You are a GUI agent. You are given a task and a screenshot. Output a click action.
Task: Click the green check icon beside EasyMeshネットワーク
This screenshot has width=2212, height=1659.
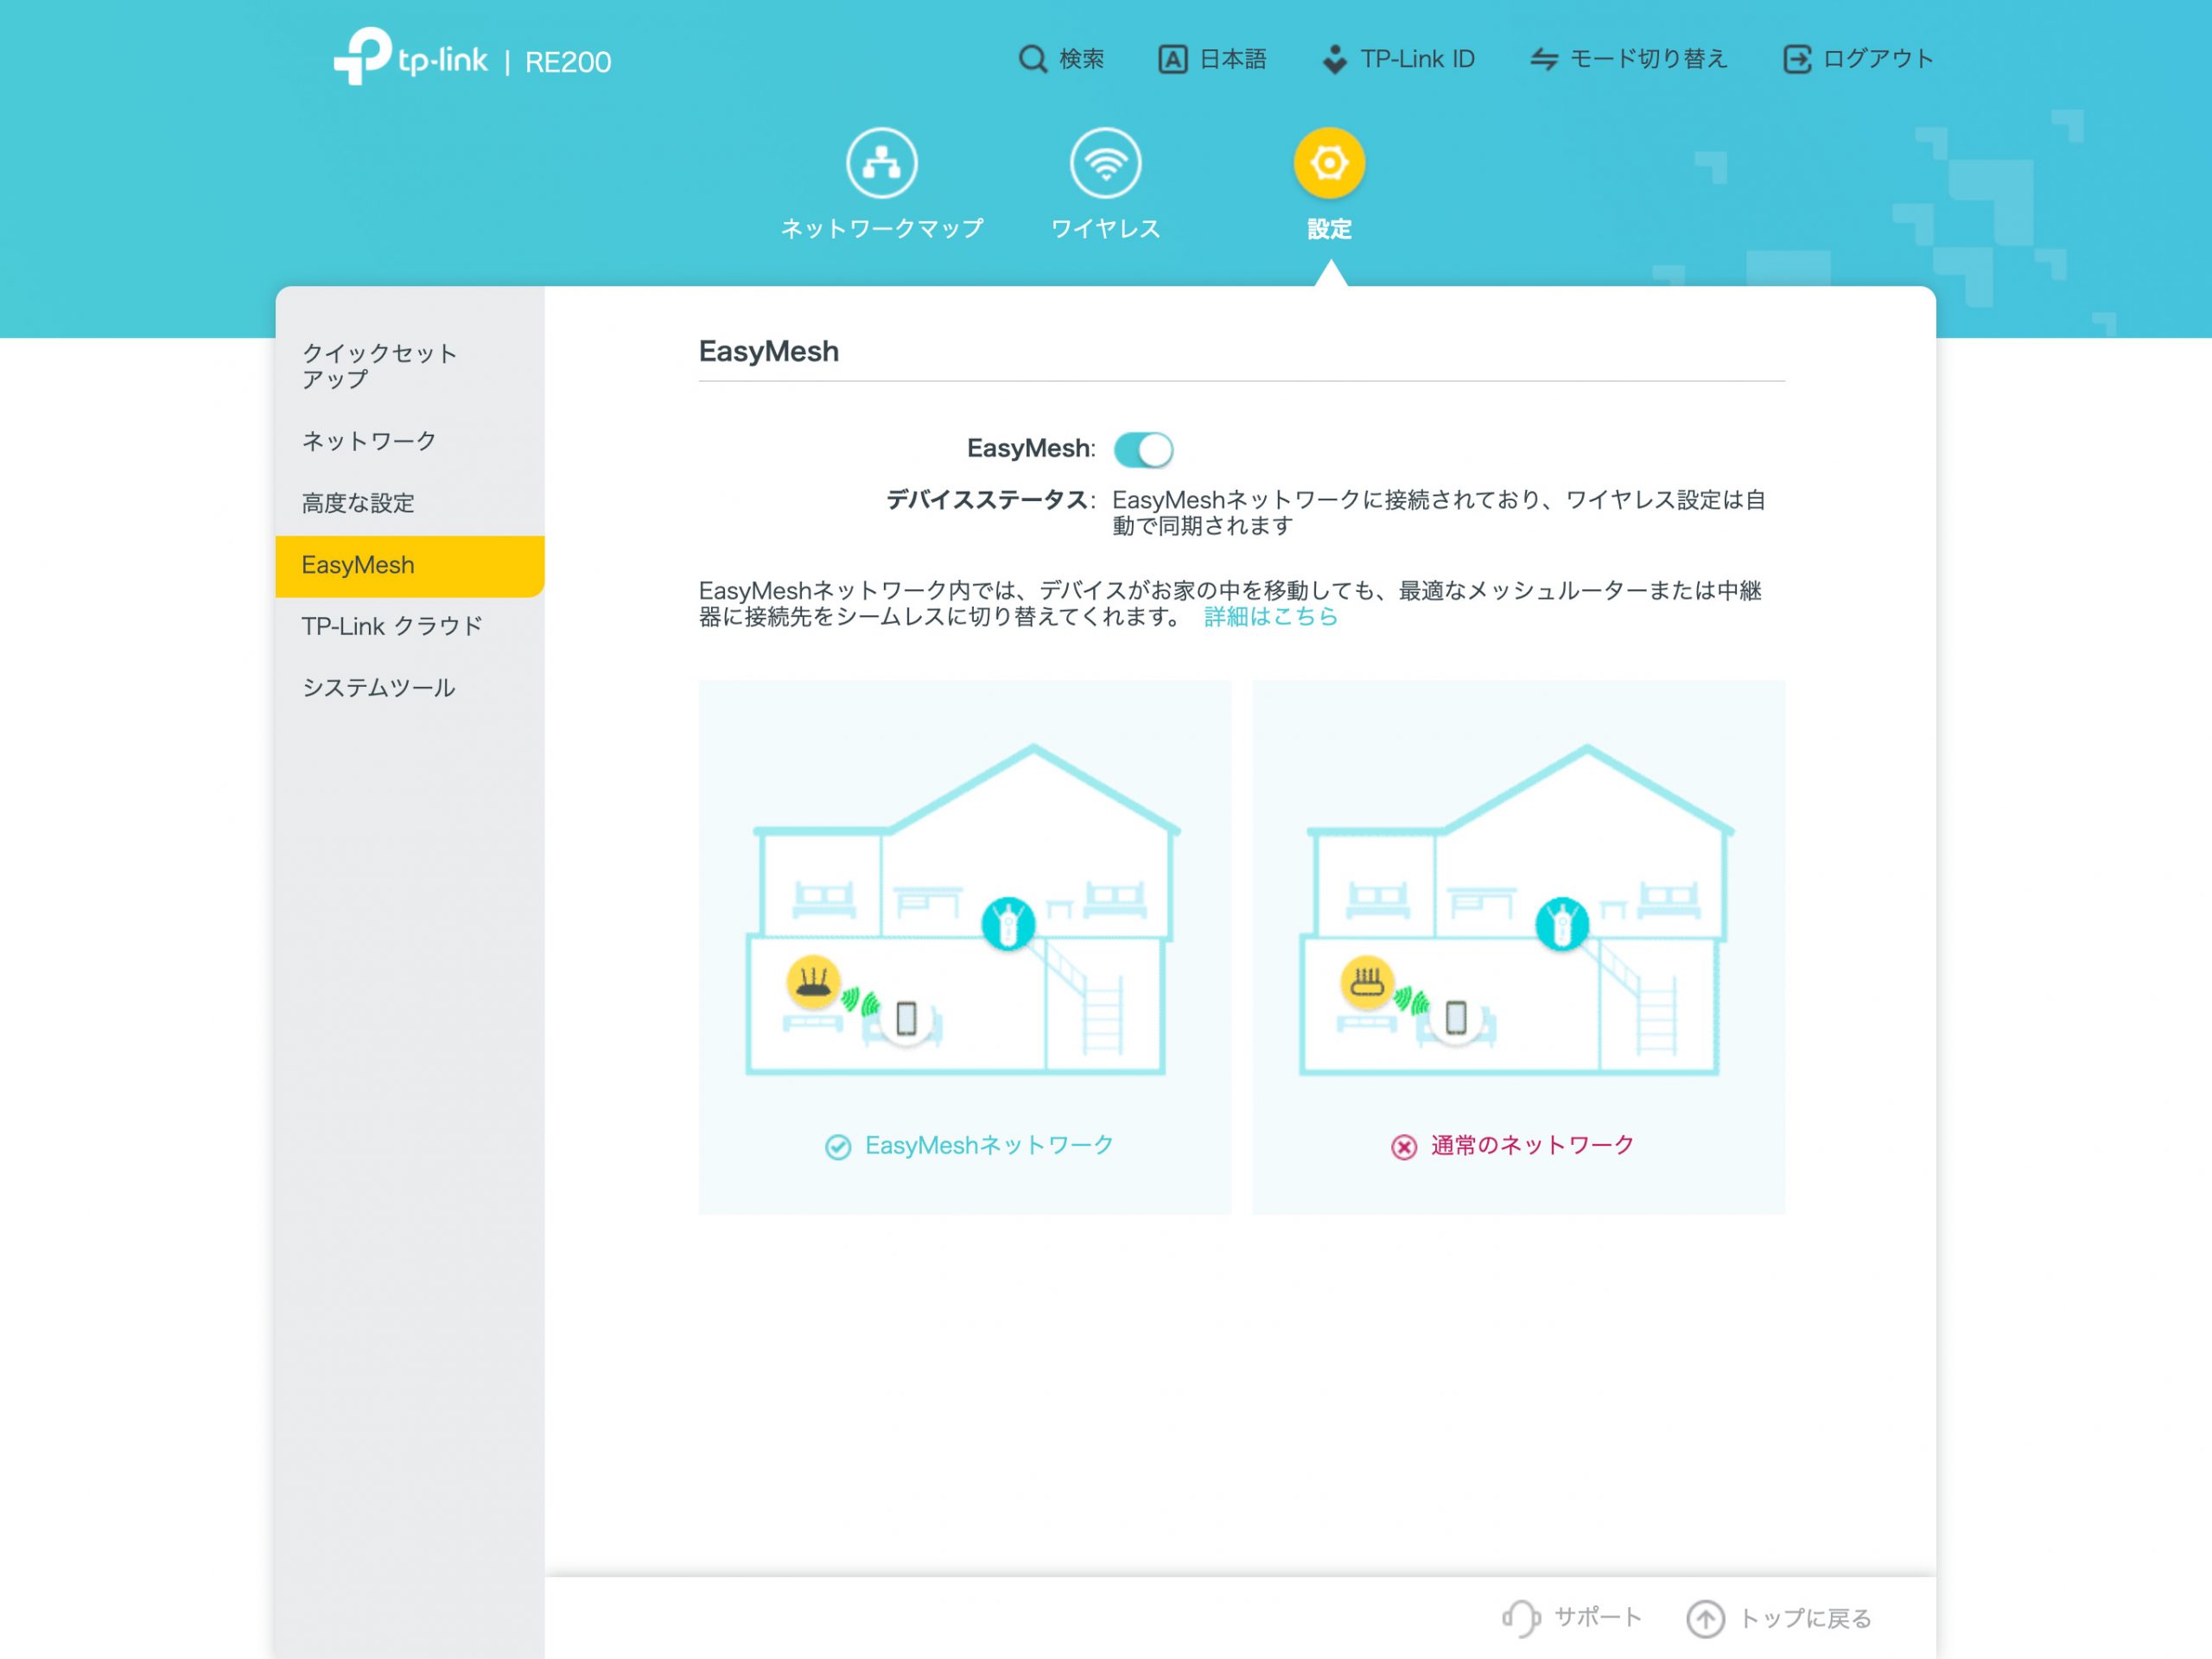[x=838, y=1146]
